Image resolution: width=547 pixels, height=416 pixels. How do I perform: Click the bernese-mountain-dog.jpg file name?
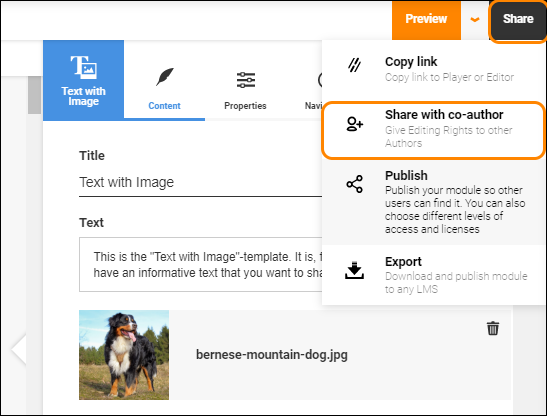tap(271, 355)
